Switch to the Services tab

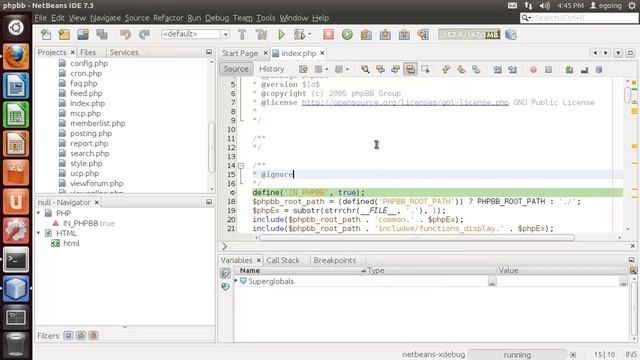(x=124, y=52)
